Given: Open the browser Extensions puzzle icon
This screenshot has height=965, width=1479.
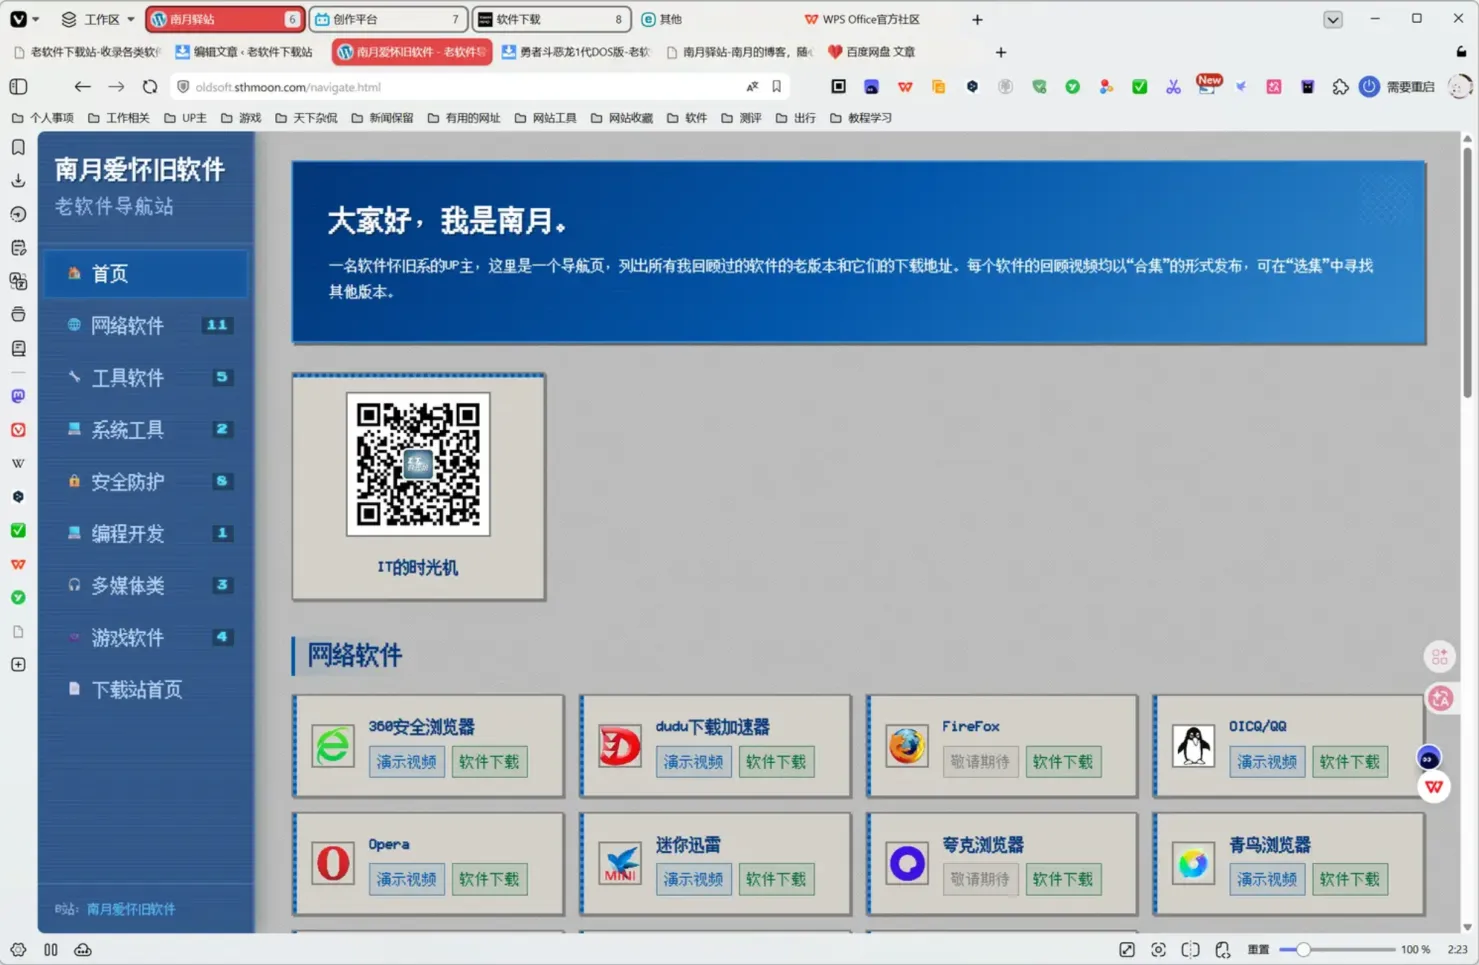Looking at the screenshot, I should click(x=1340, y=87).
